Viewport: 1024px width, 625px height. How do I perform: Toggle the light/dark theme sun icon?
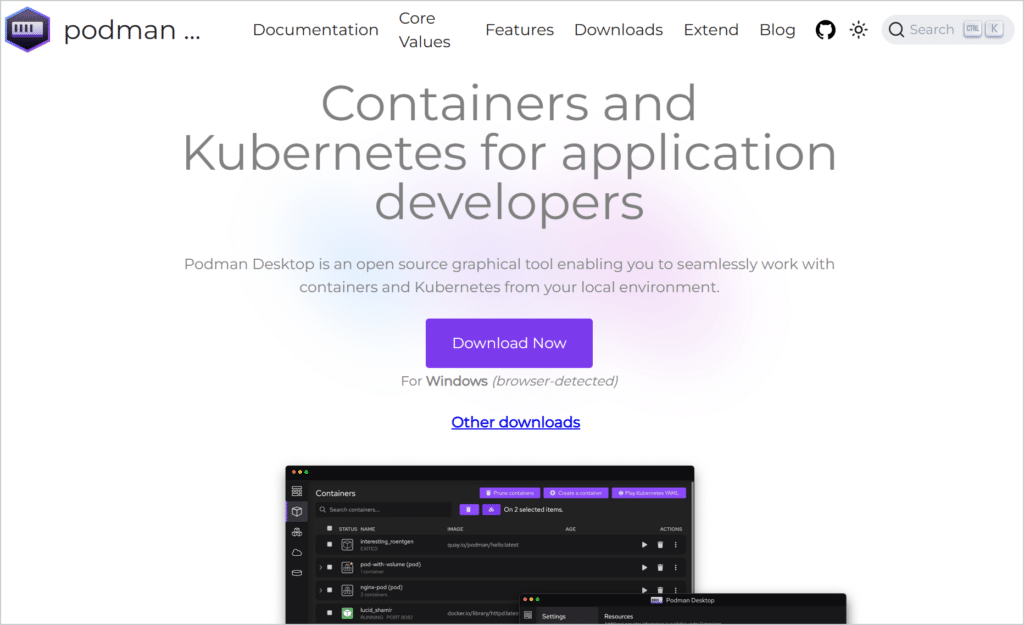(858, 30)
